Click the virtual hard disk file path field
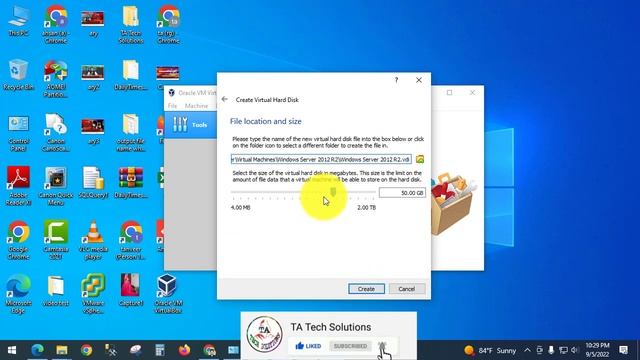 (321, 159)
